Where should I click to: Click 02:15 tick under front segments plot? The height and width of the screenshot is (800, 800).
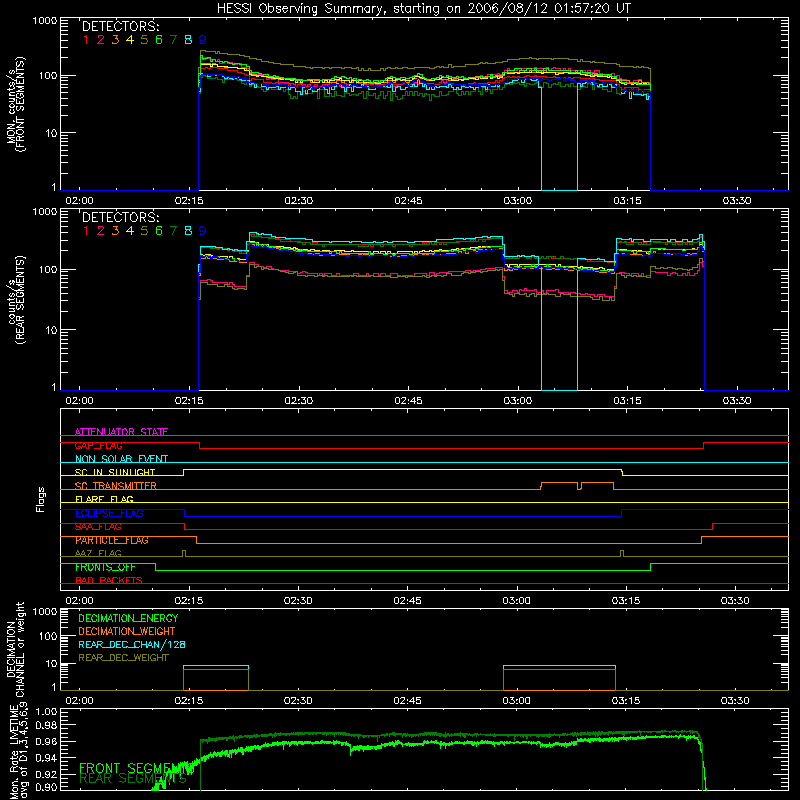click(x=189, y=201)
